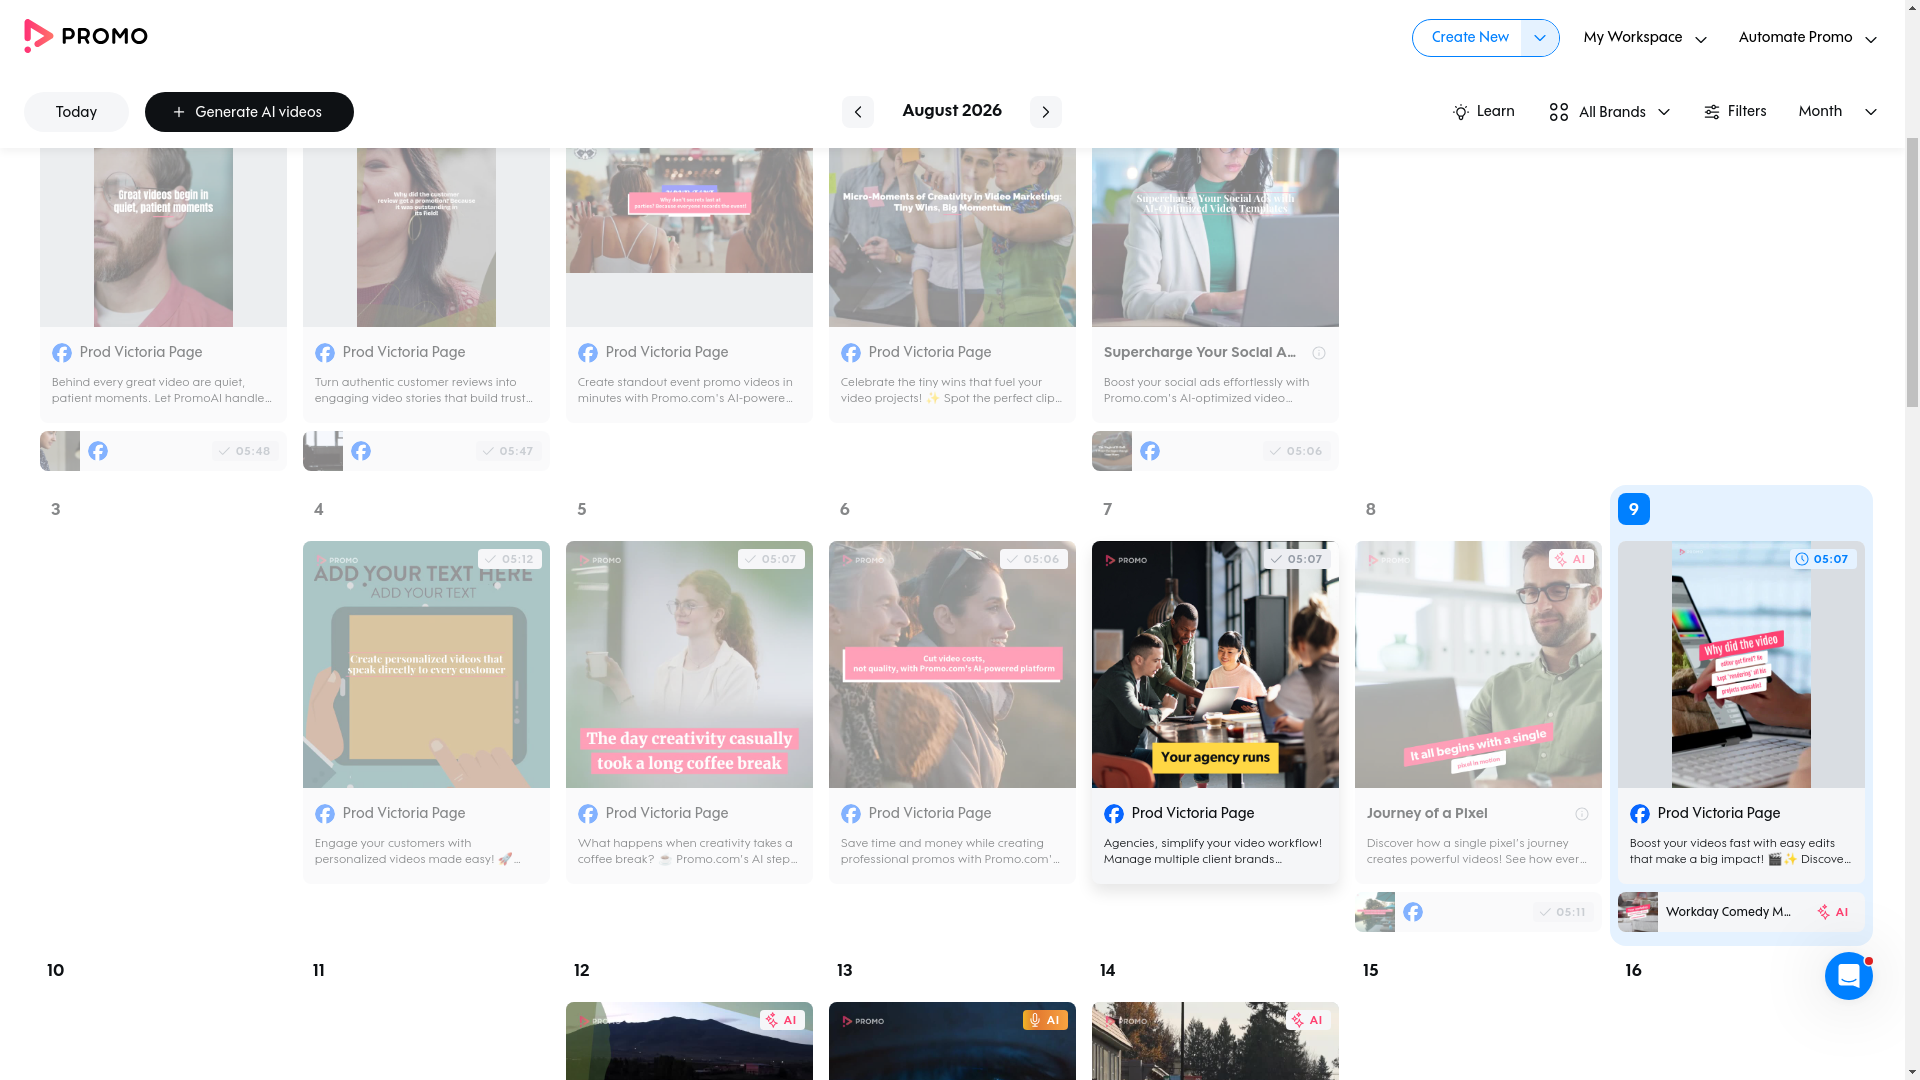
Task: Click Facebook icon on 'Celebrate the tiny wins' card
Action: [x=851, y=353]
